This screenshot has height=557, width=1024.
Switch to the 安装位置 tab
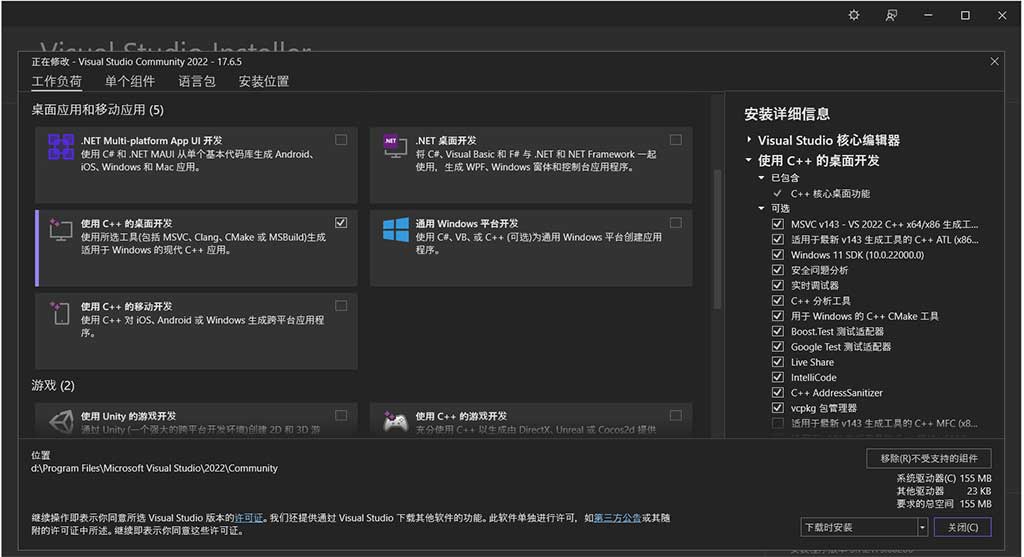pos(264,81)
